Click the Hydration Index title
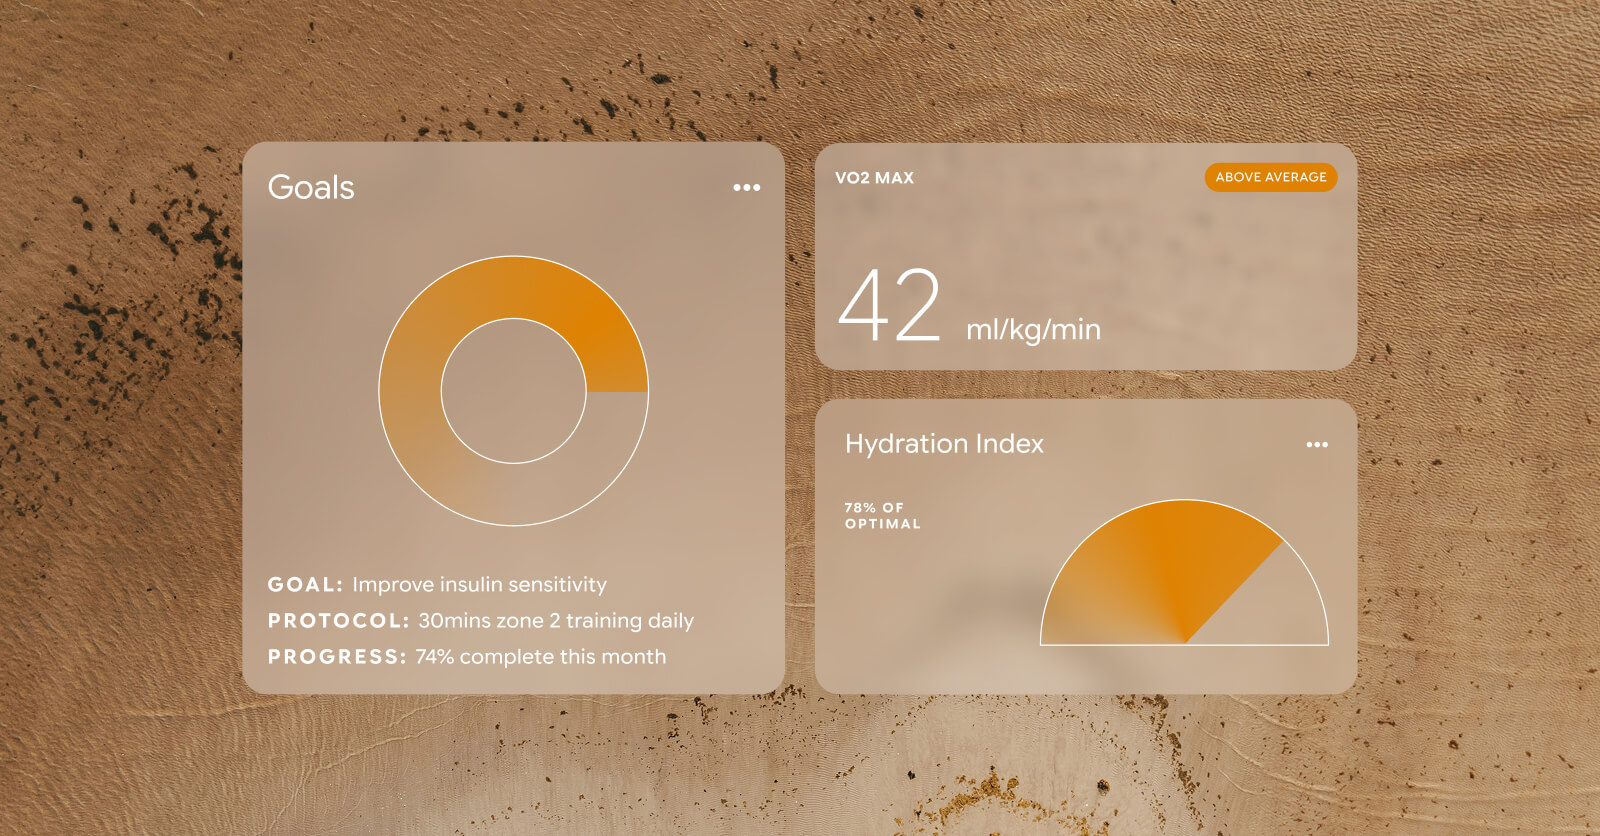The image size is (1600, 836). coord(944,444)
